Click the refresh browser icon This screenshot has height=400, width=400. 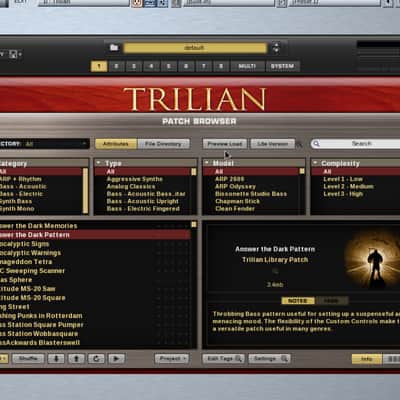tap(96, 359)
